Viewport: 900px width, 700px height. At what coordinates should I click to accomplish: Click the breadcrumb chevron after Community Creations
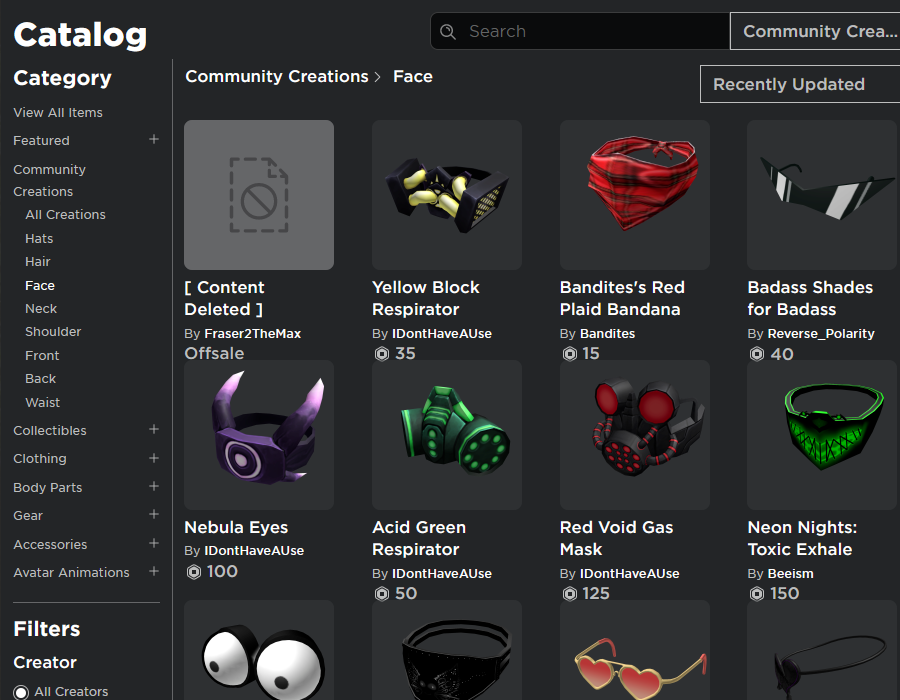[378, 77]
